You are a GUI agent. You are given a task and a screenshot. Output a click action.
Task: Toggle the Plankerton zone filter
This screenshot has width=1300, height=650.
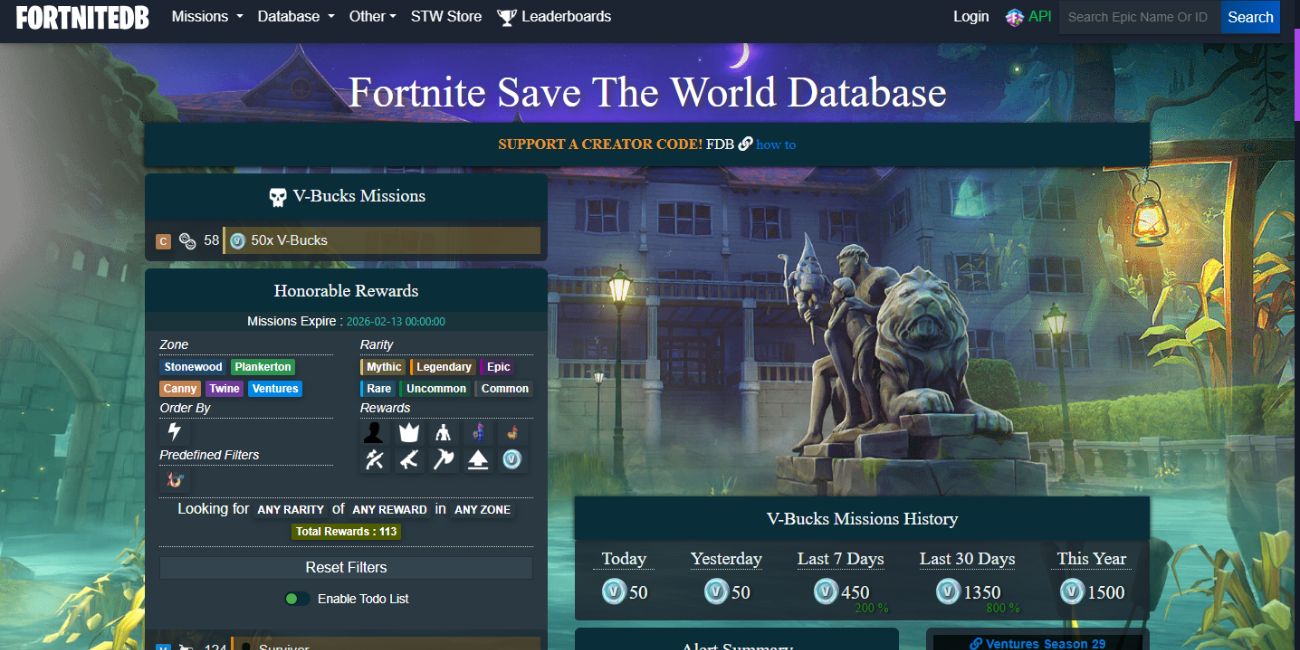point(262,366)
